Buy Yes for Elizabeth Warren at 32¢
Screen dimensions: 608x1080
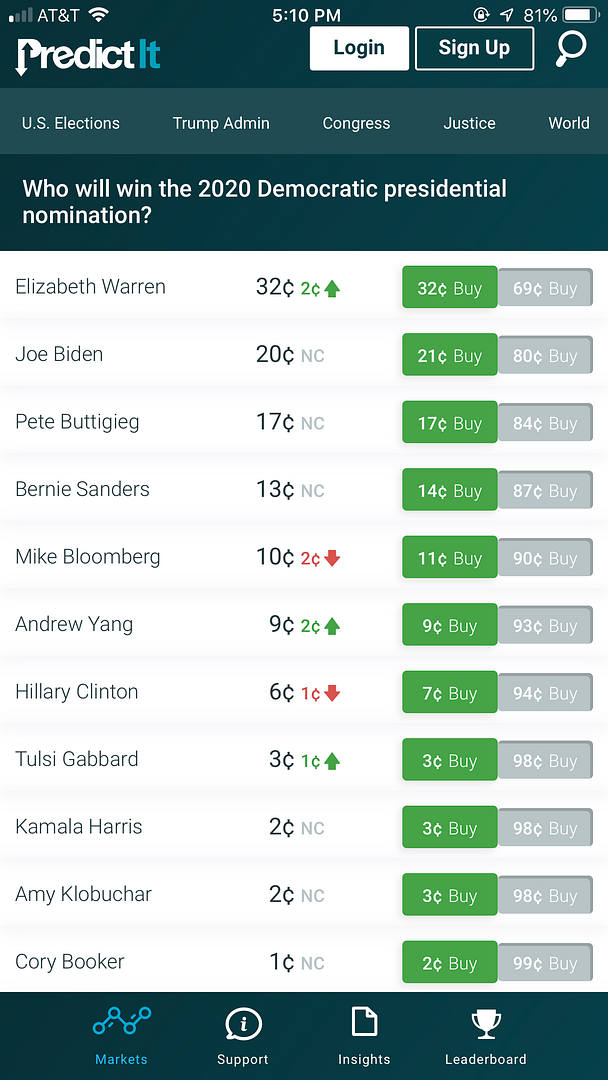449,289
